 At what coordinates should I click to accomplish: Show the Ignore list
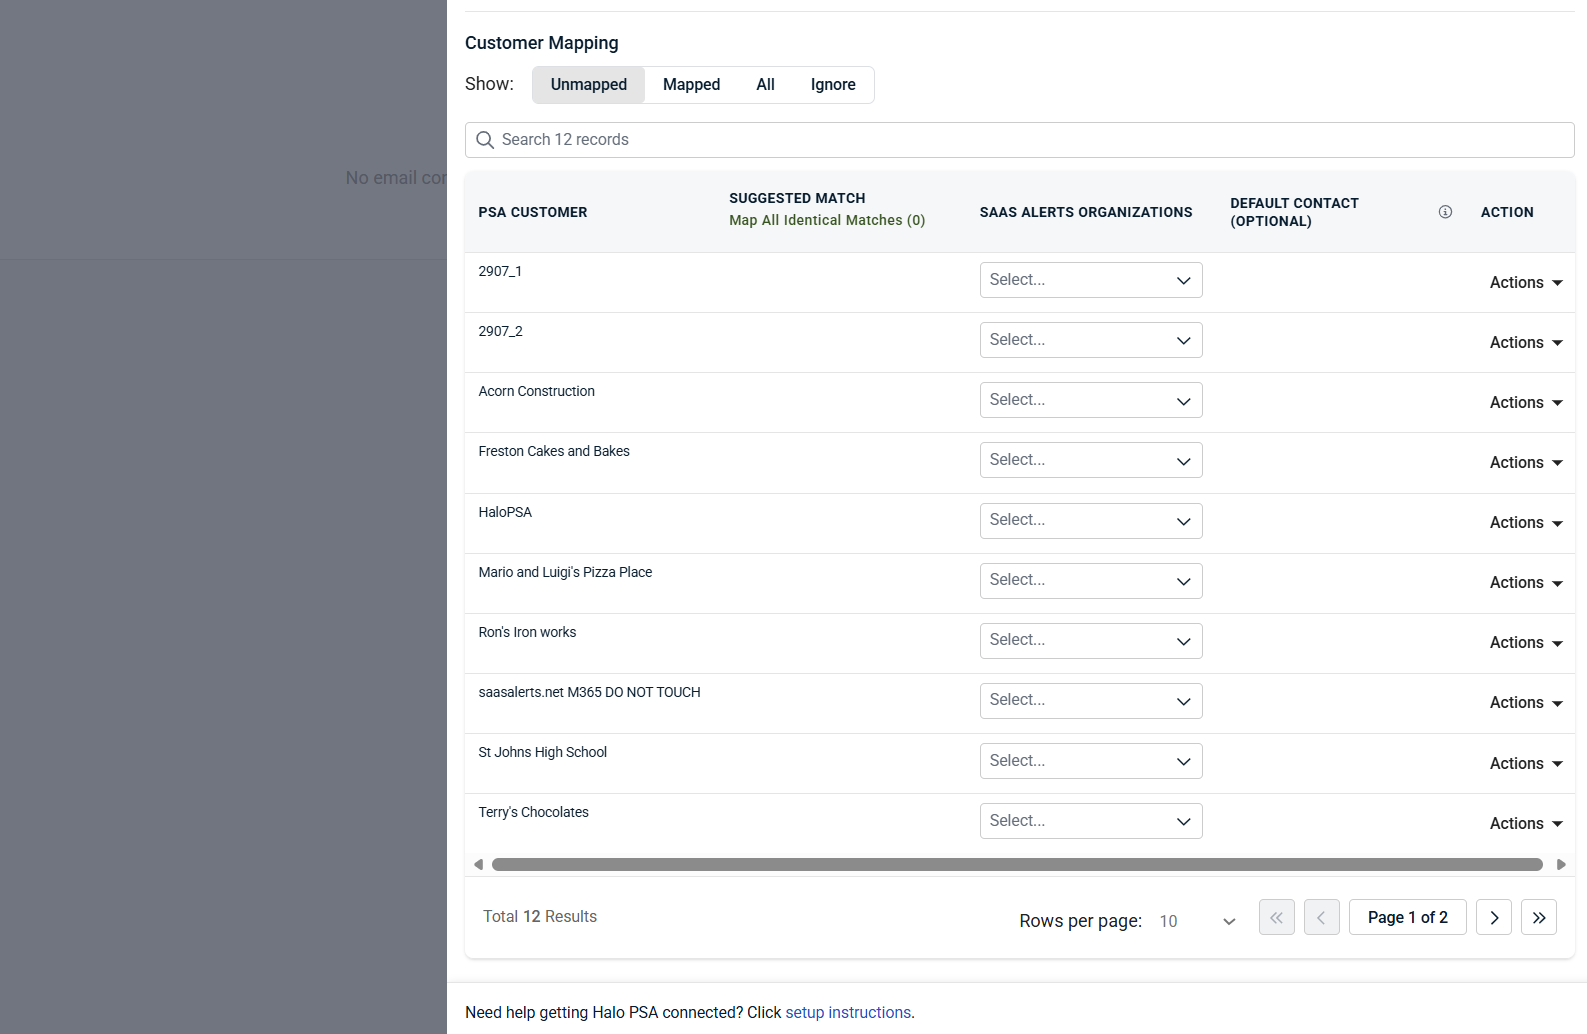[x=833, y=85]
